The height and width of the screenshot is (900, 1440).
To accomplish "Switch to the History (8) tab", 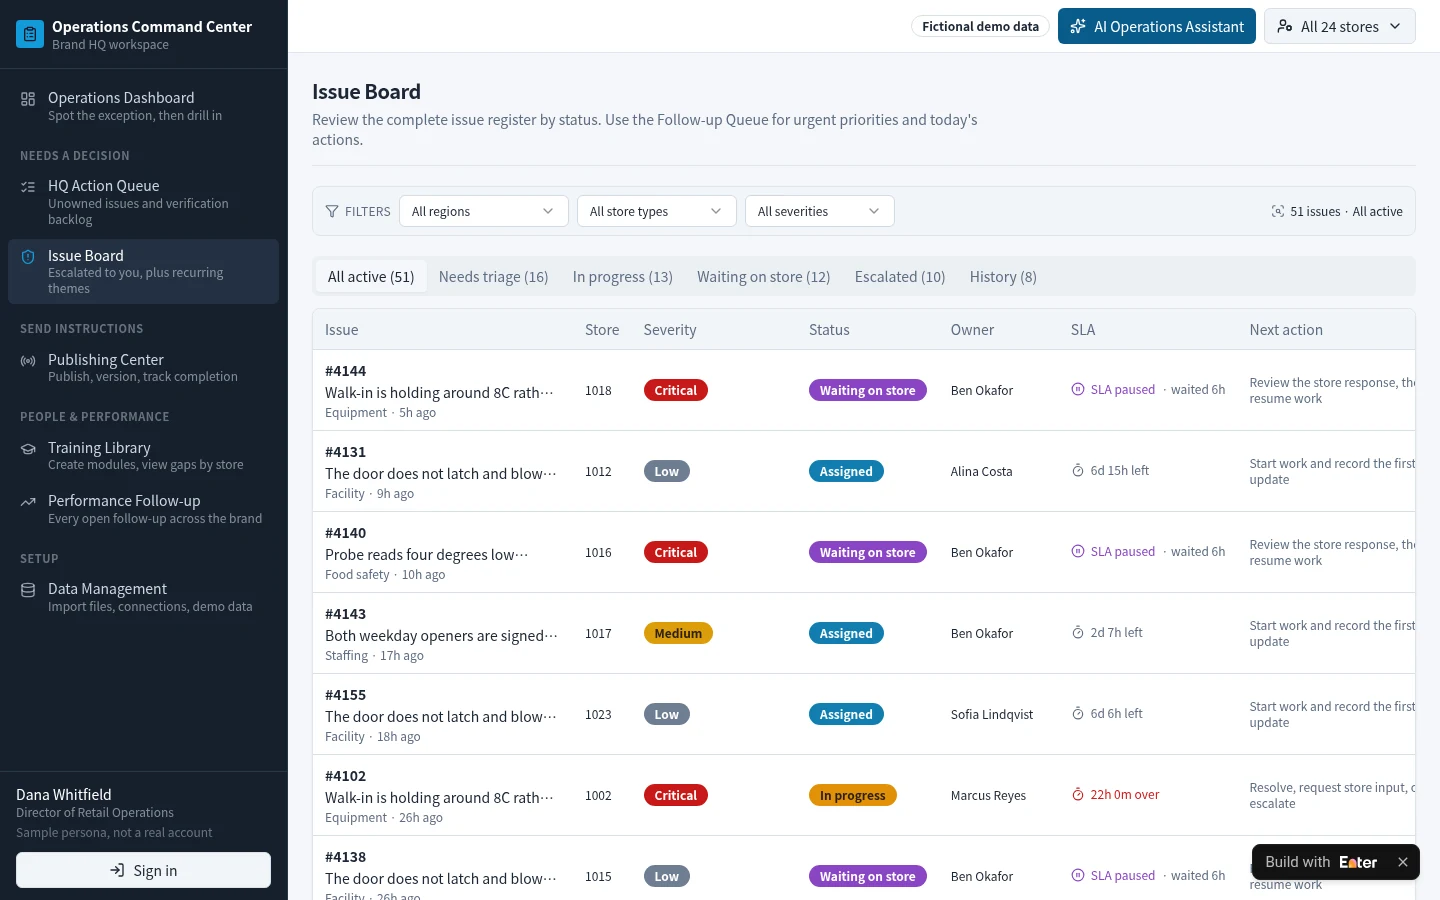I will pyautogui.click(x=1003, y=277).
